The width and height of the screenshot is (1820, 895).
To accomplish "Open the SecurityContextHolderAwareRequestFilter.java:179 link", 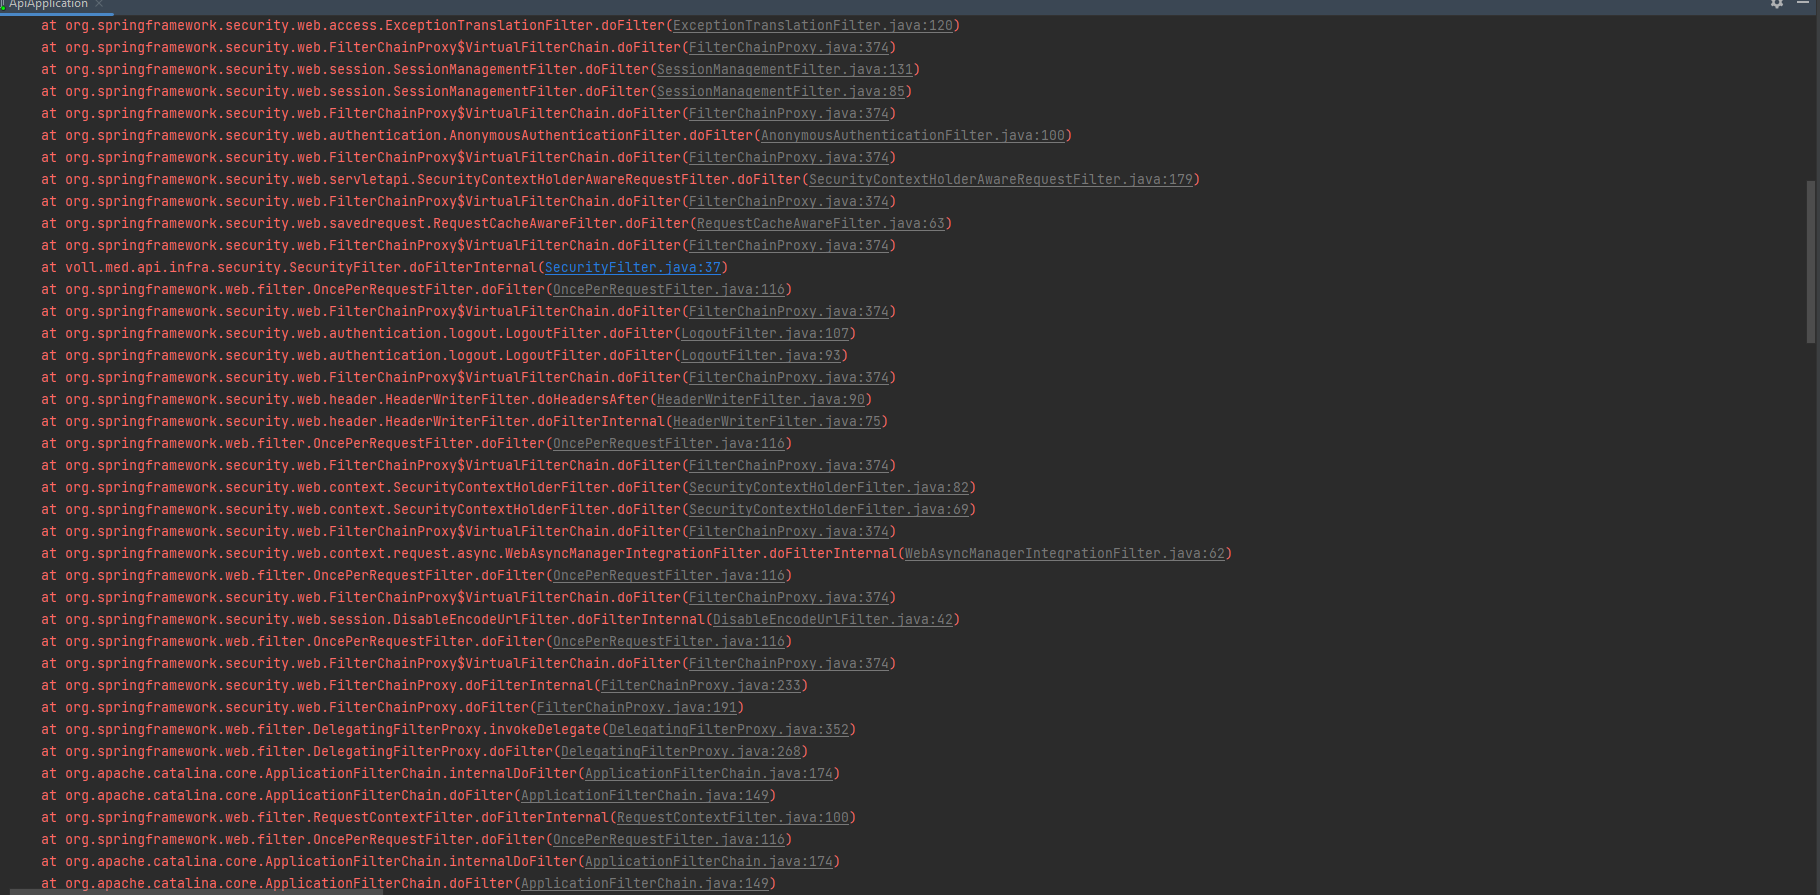I will pyautogui.click(x=1001, y=180).
